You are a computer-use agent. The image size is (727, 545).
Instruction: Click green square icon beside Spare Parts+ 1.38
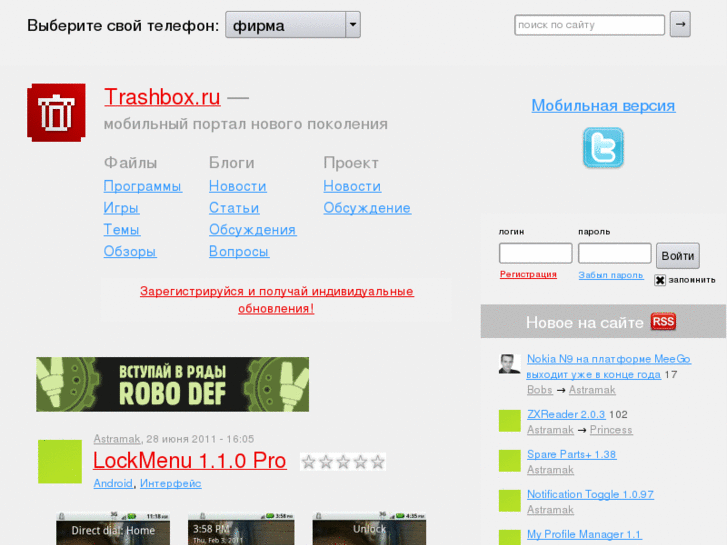(x=510, y=461)
